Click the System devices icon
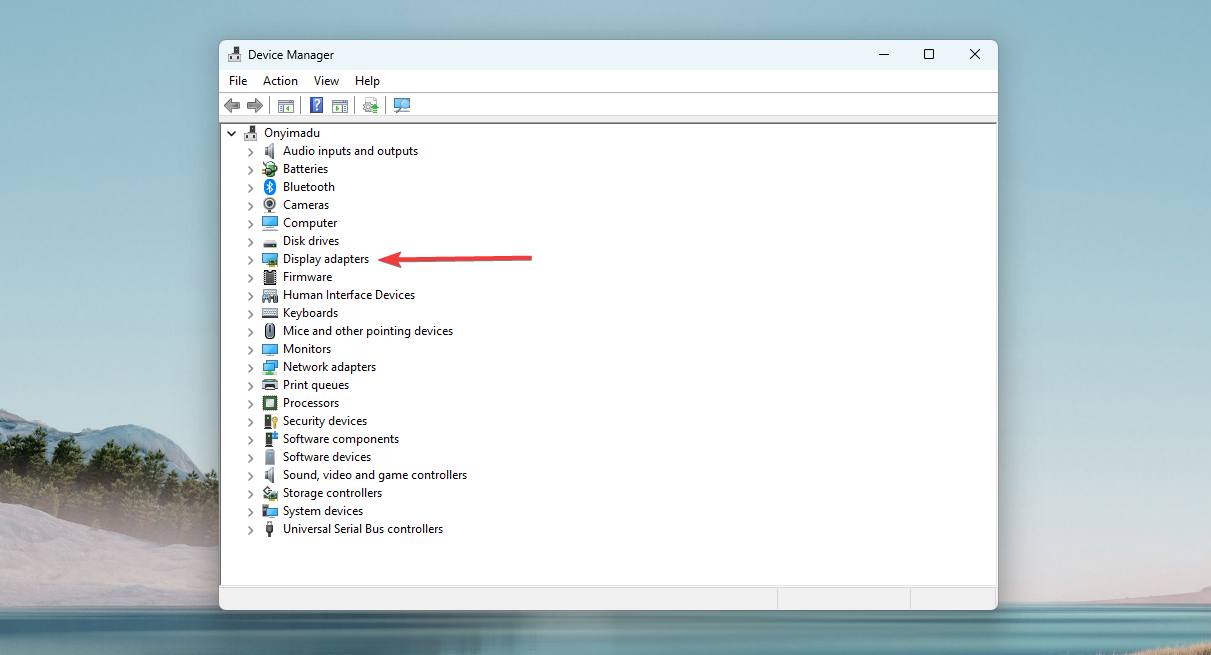Image resolution: width=1211 pixels, height=655 pixels. tap(269, 511)
